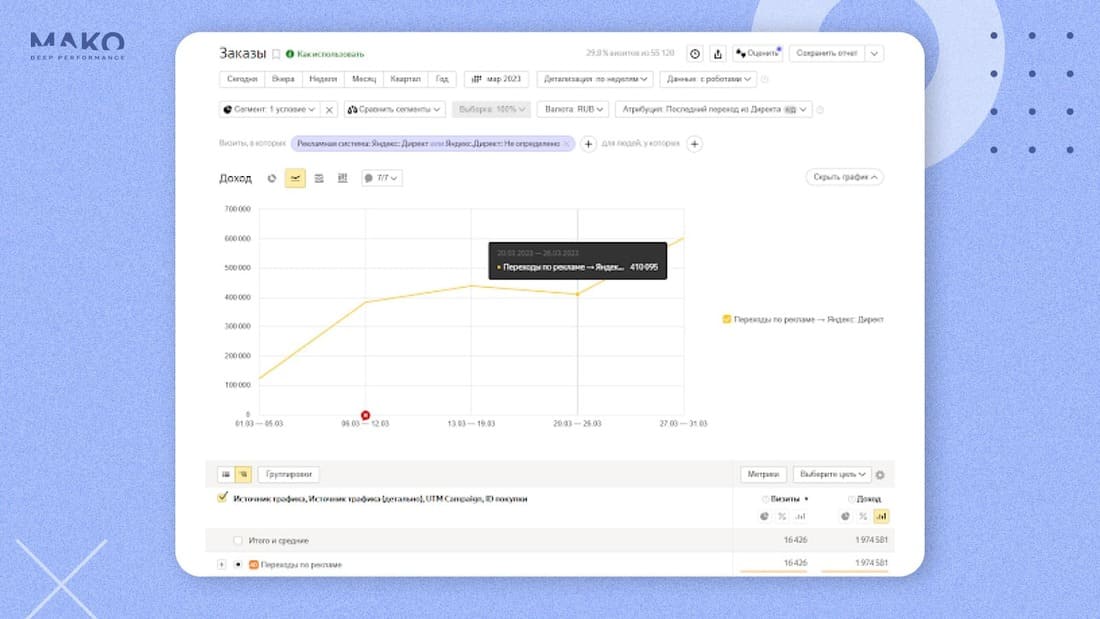
Task: Click the red annotation marker on timeline
Action: click(365, 415)
